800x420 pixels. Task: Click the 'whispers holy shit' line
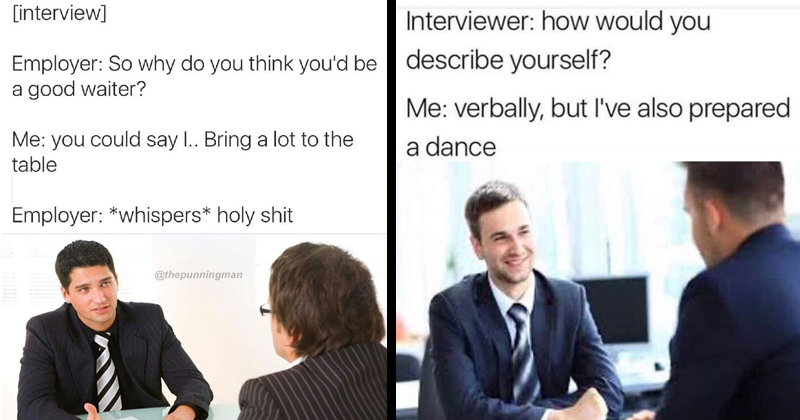152,215
